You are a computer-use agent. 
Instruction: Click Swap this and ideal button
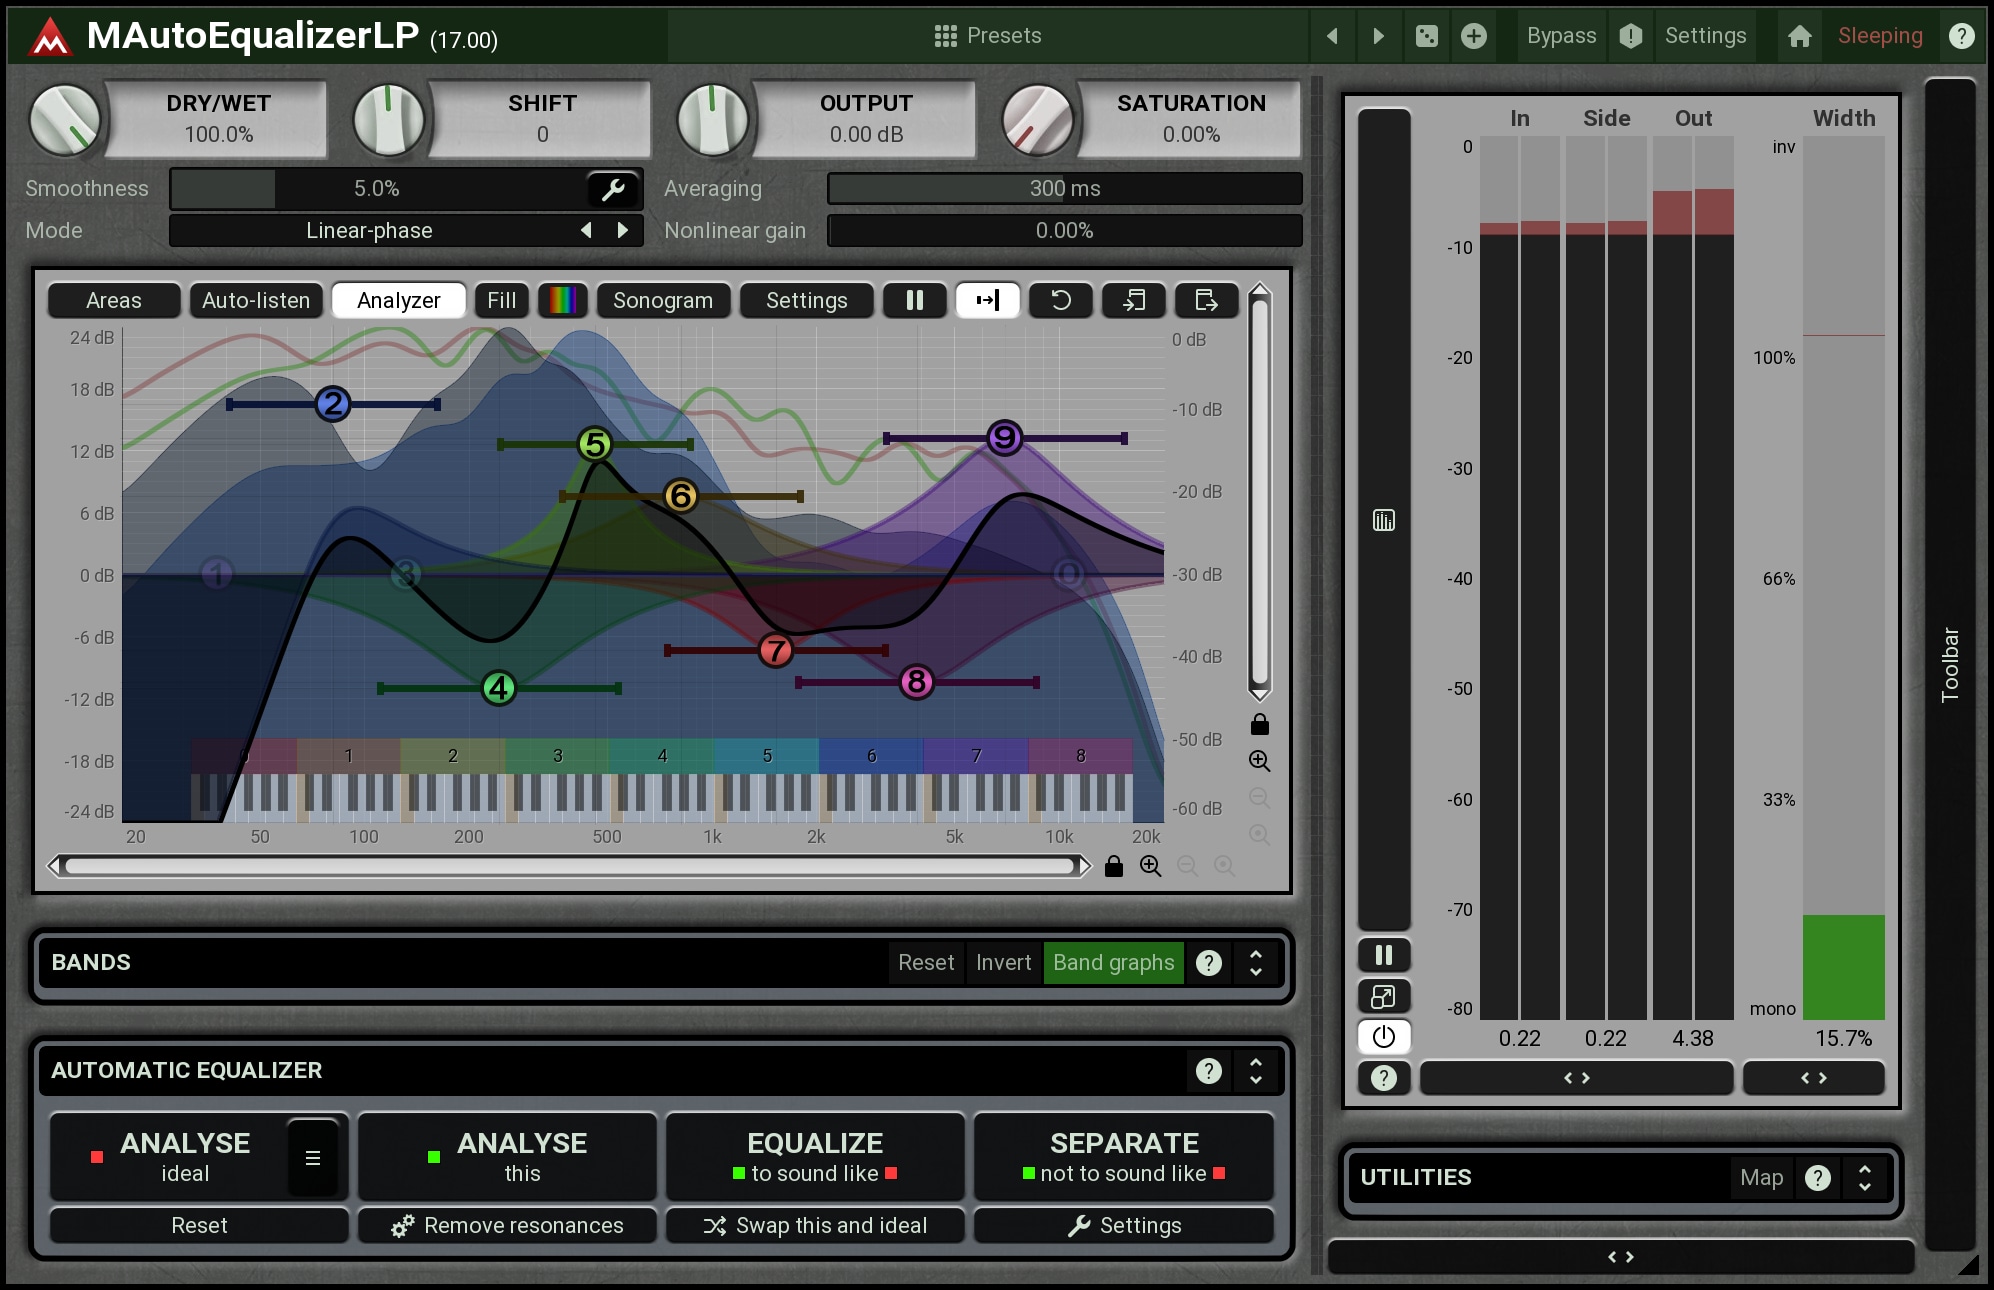(x=815, y=1226)
